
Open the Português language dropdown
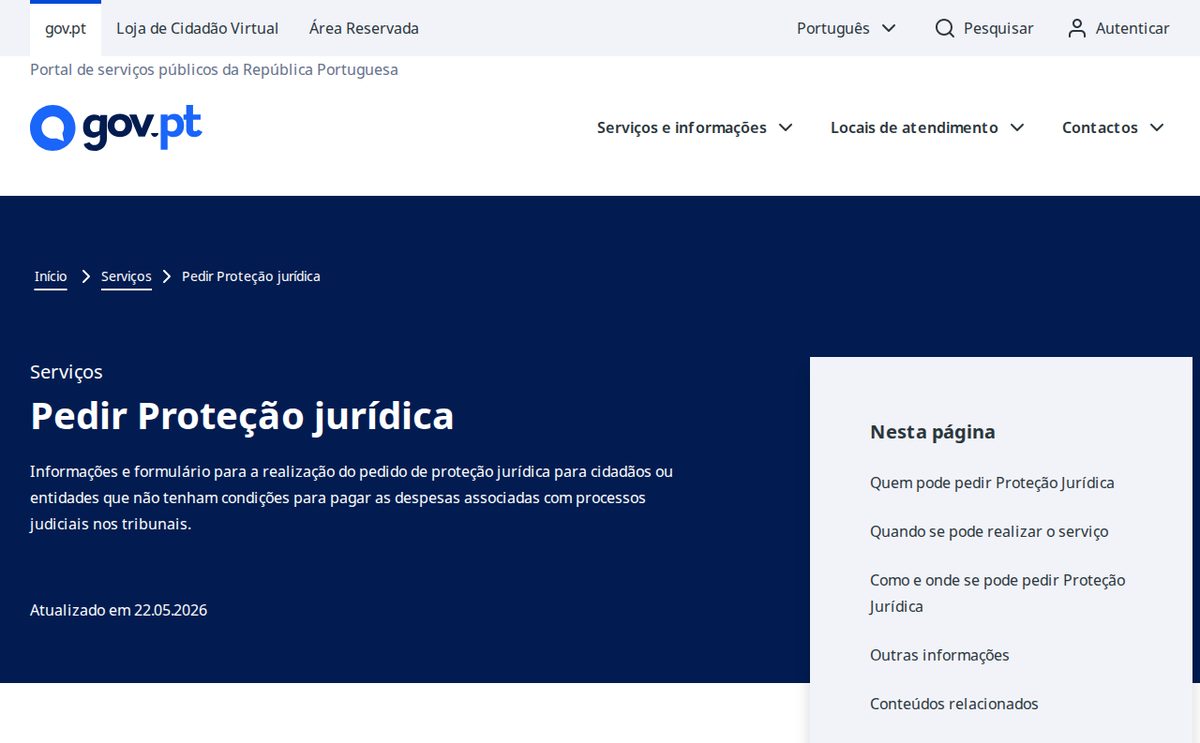point(846,28)
